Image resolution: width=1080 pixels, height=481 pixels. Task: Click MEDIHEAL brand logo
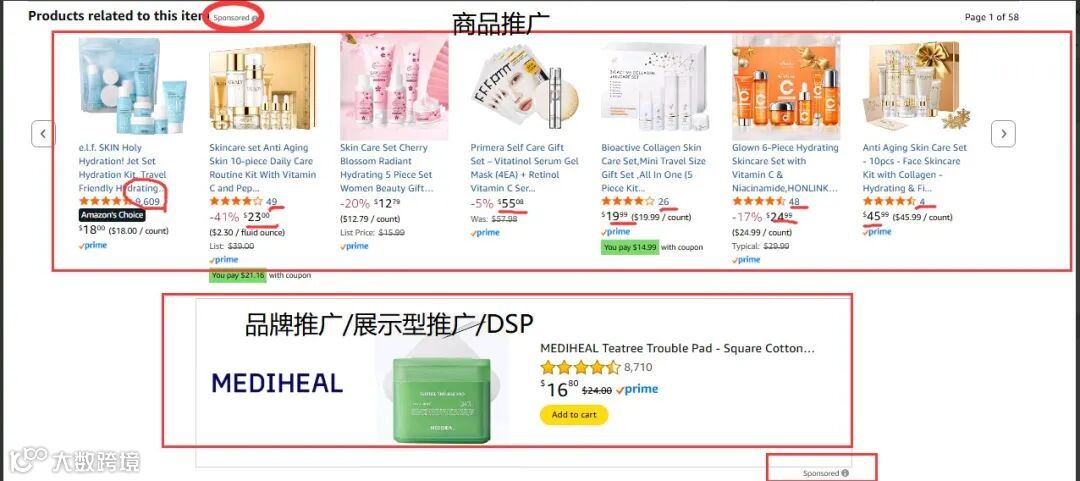tap(277, 383)
